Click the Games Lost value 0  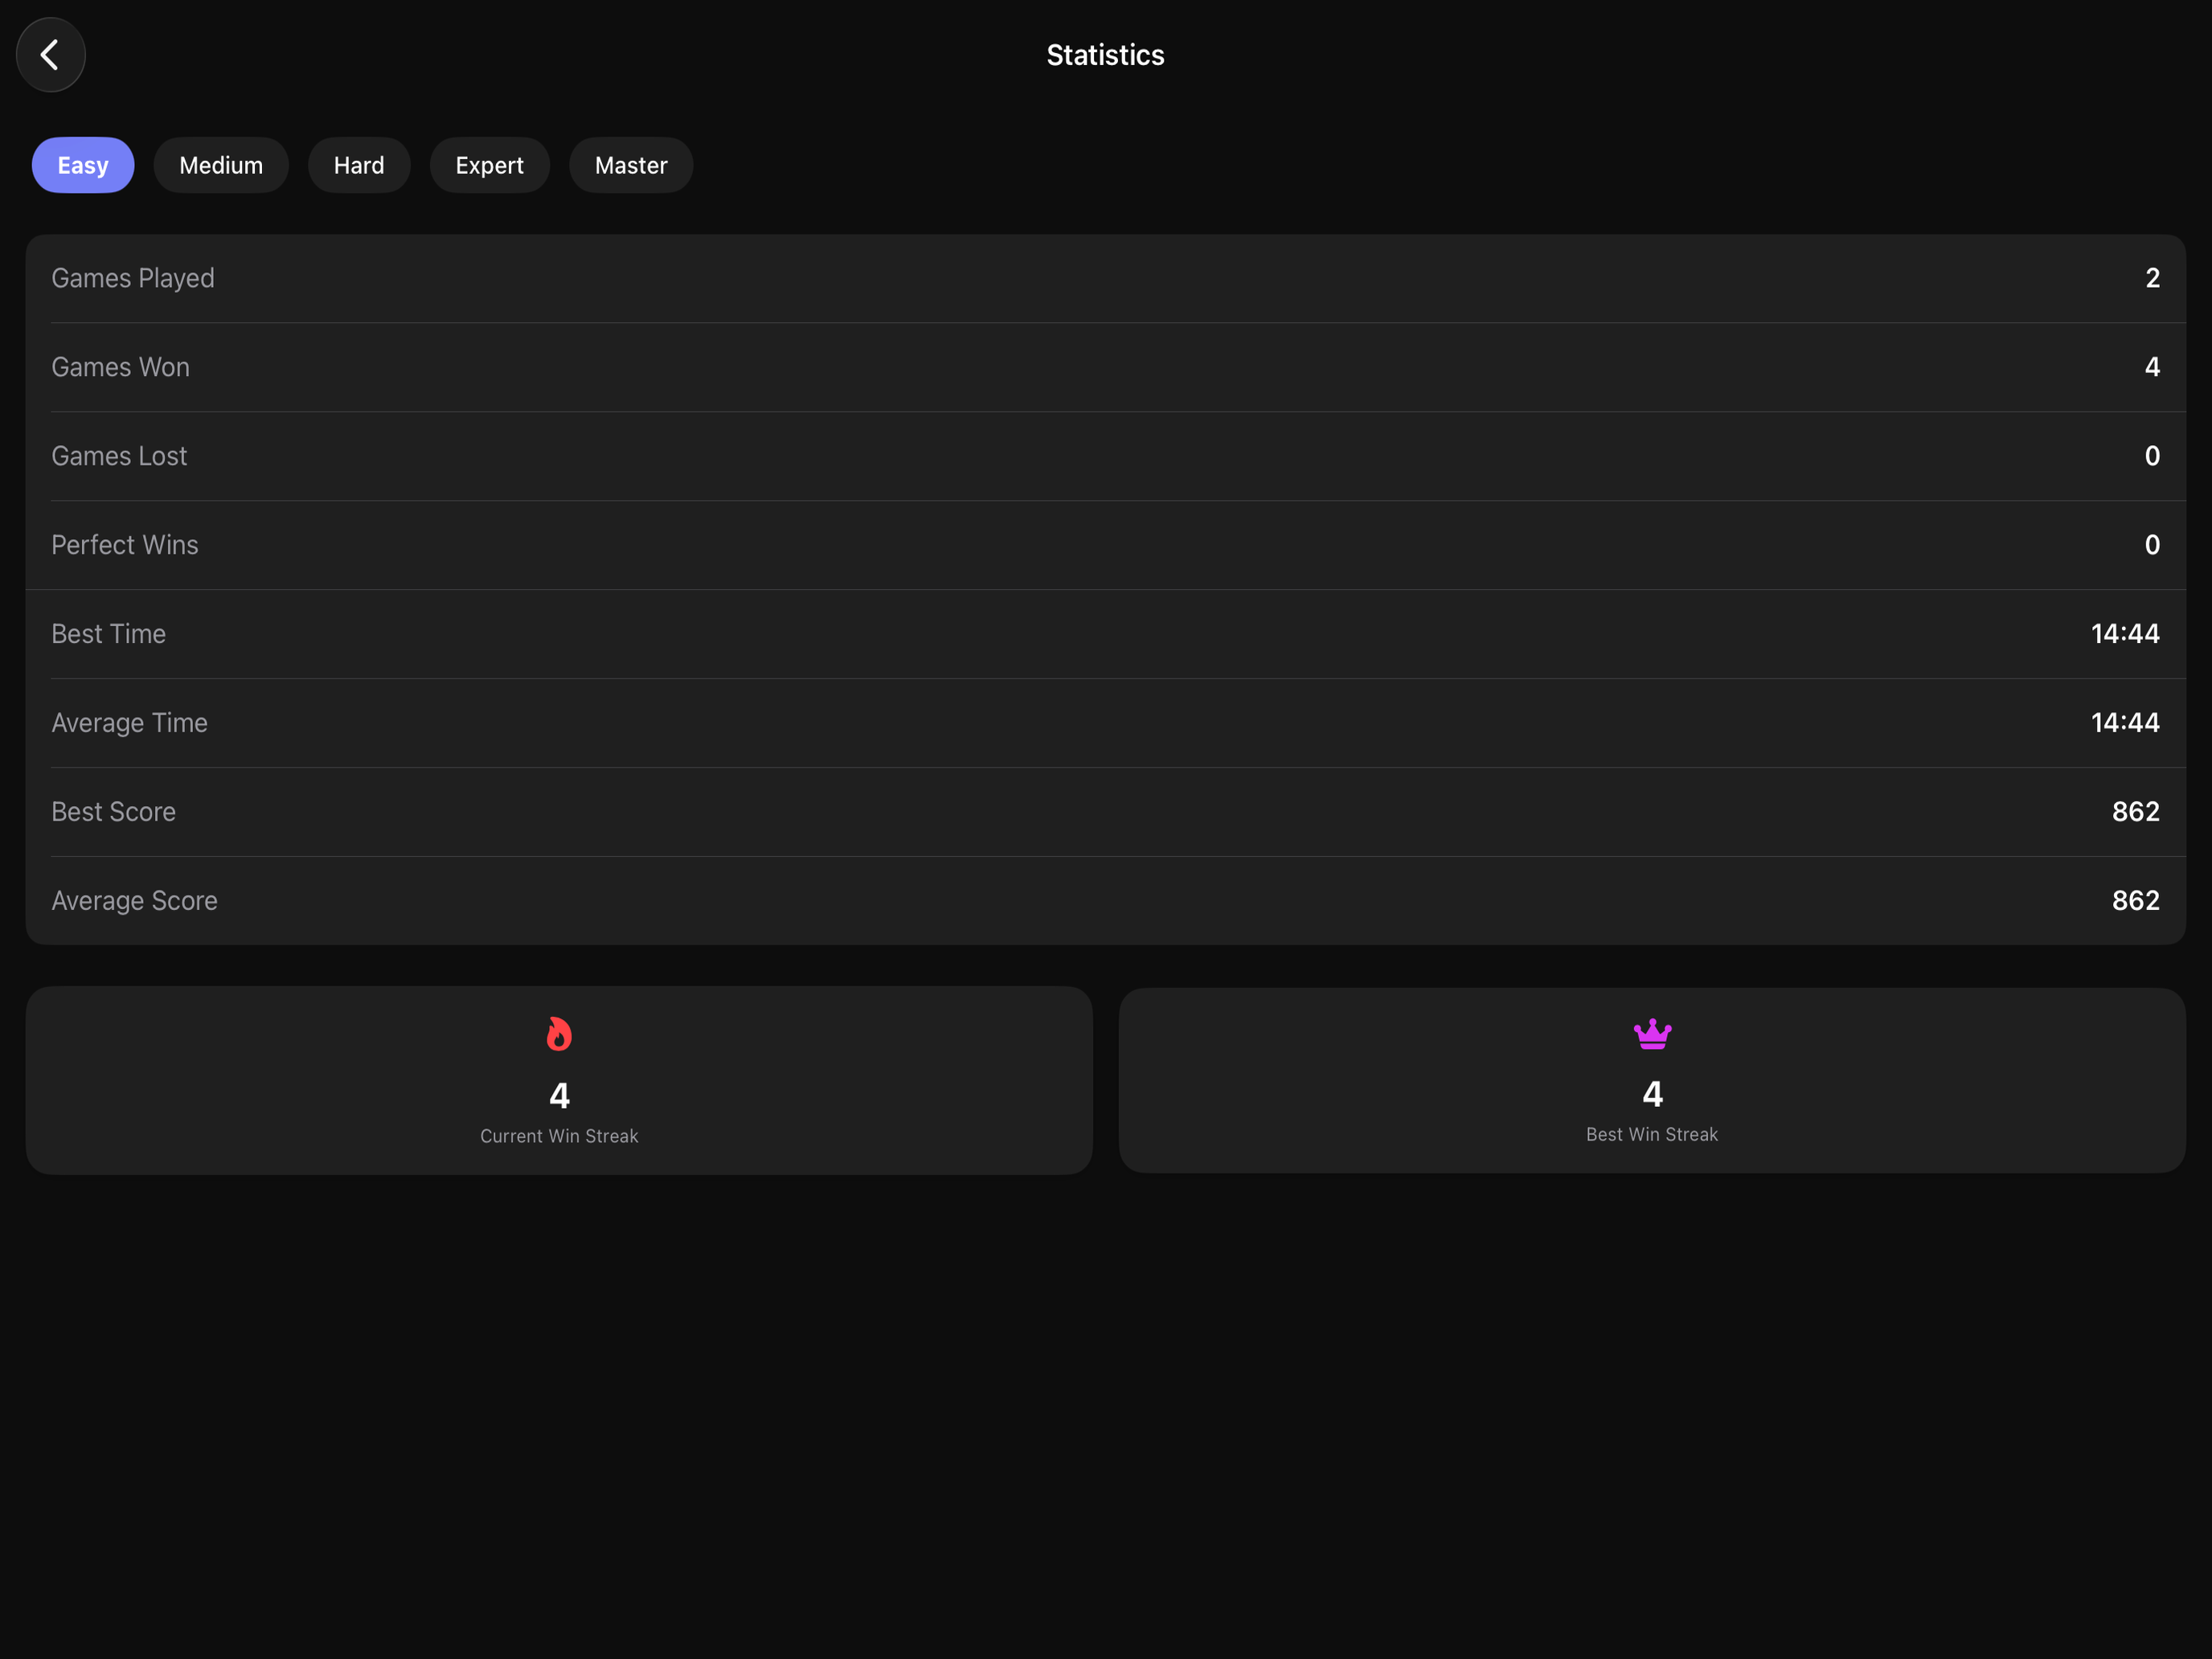tap(2152, 456)
